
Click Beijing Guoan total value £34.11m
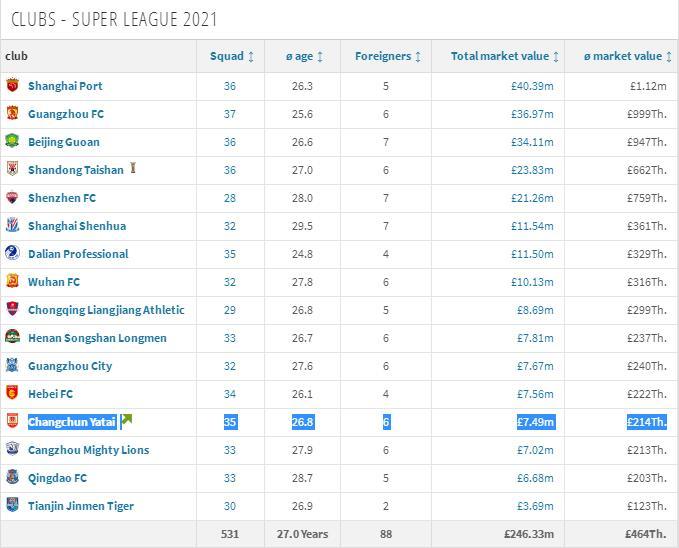pos(532,142)
